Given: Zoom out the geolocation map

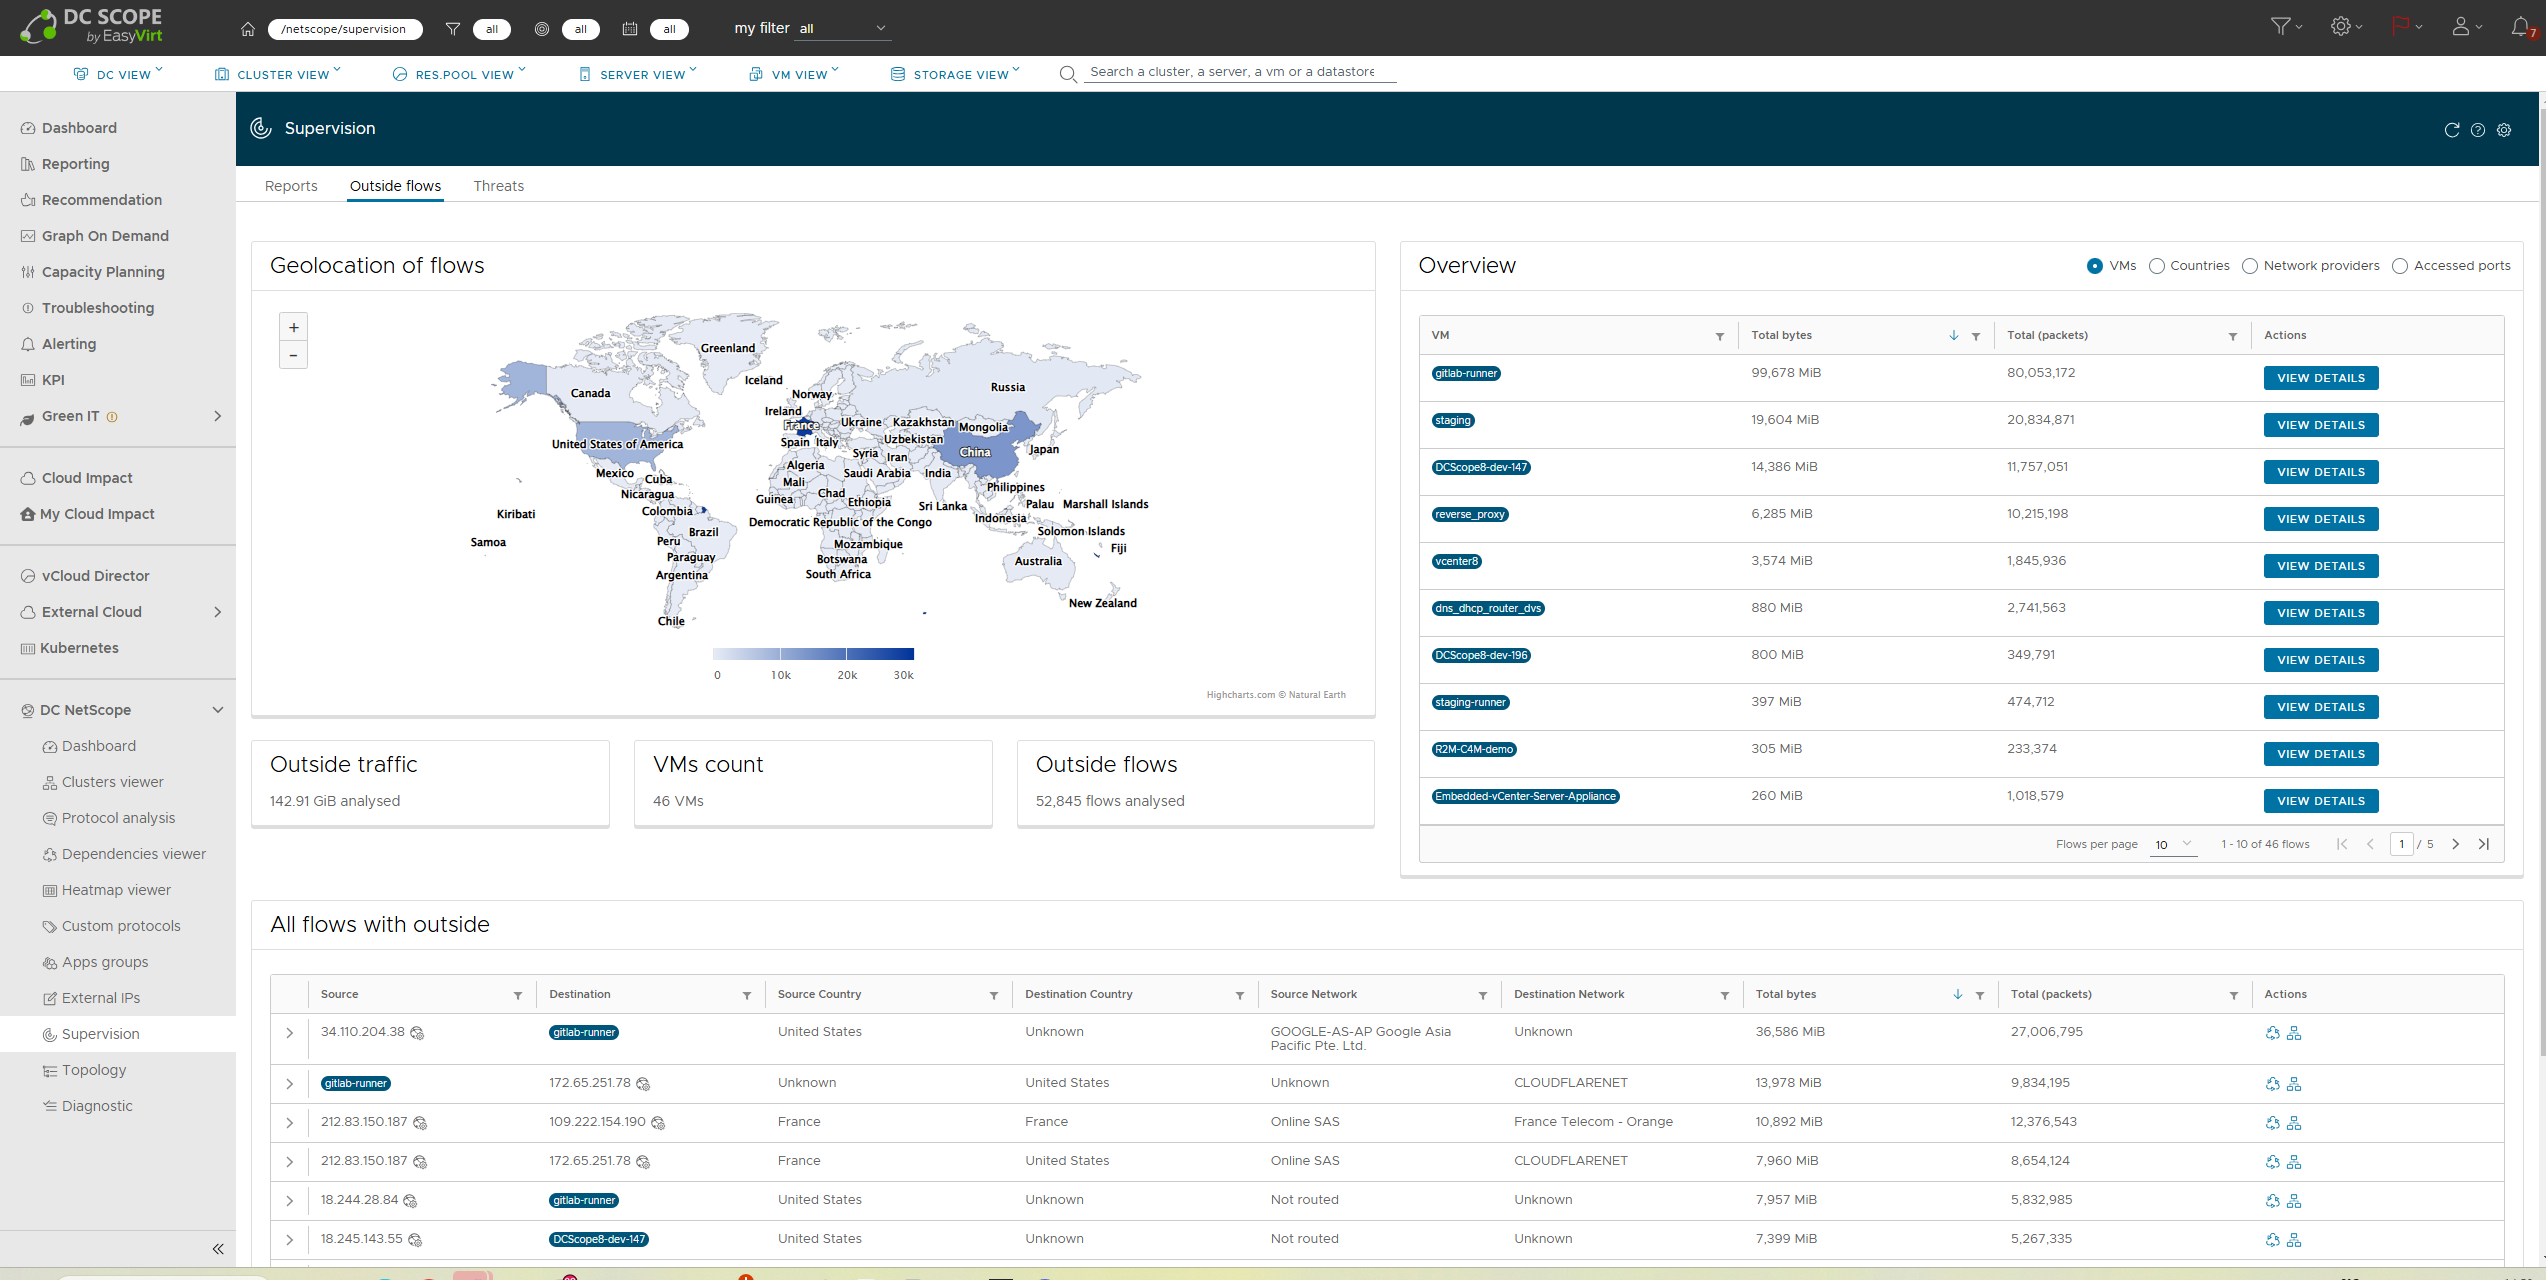Looking at the screenshot, I should click(x=293, y=355).
